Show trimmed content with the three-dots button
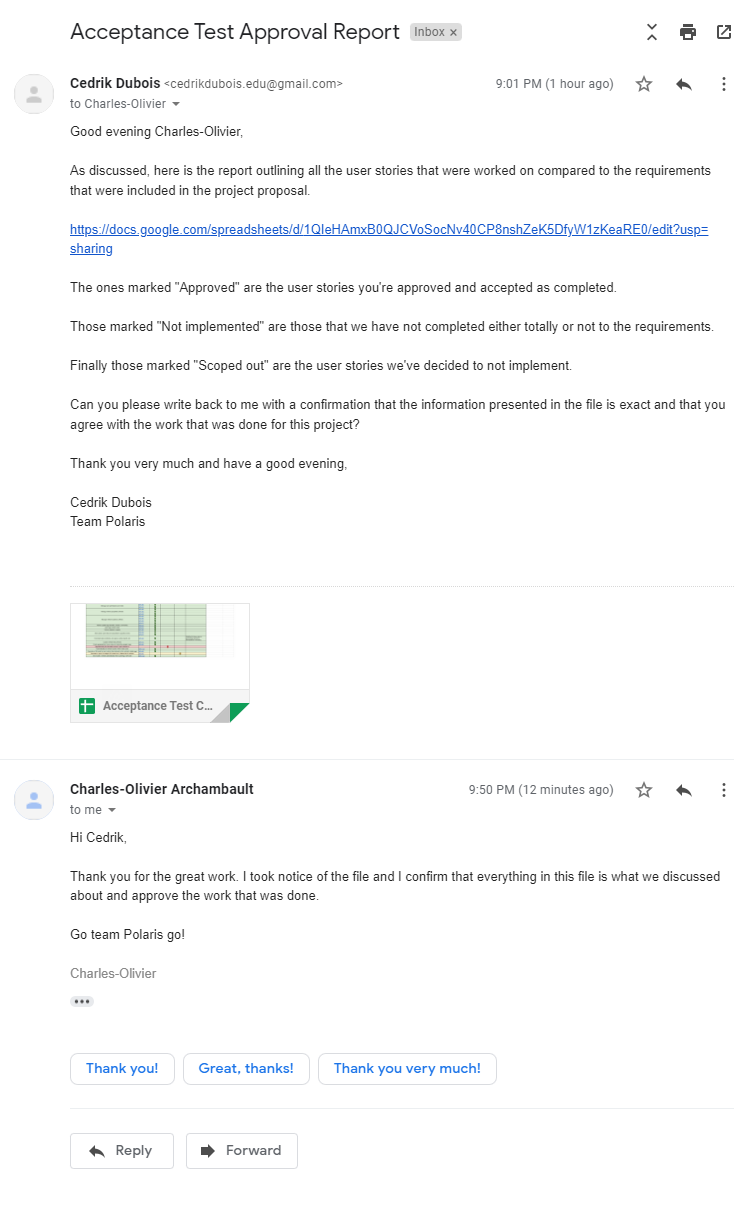747x1223 pixels. click(82, 1001)
